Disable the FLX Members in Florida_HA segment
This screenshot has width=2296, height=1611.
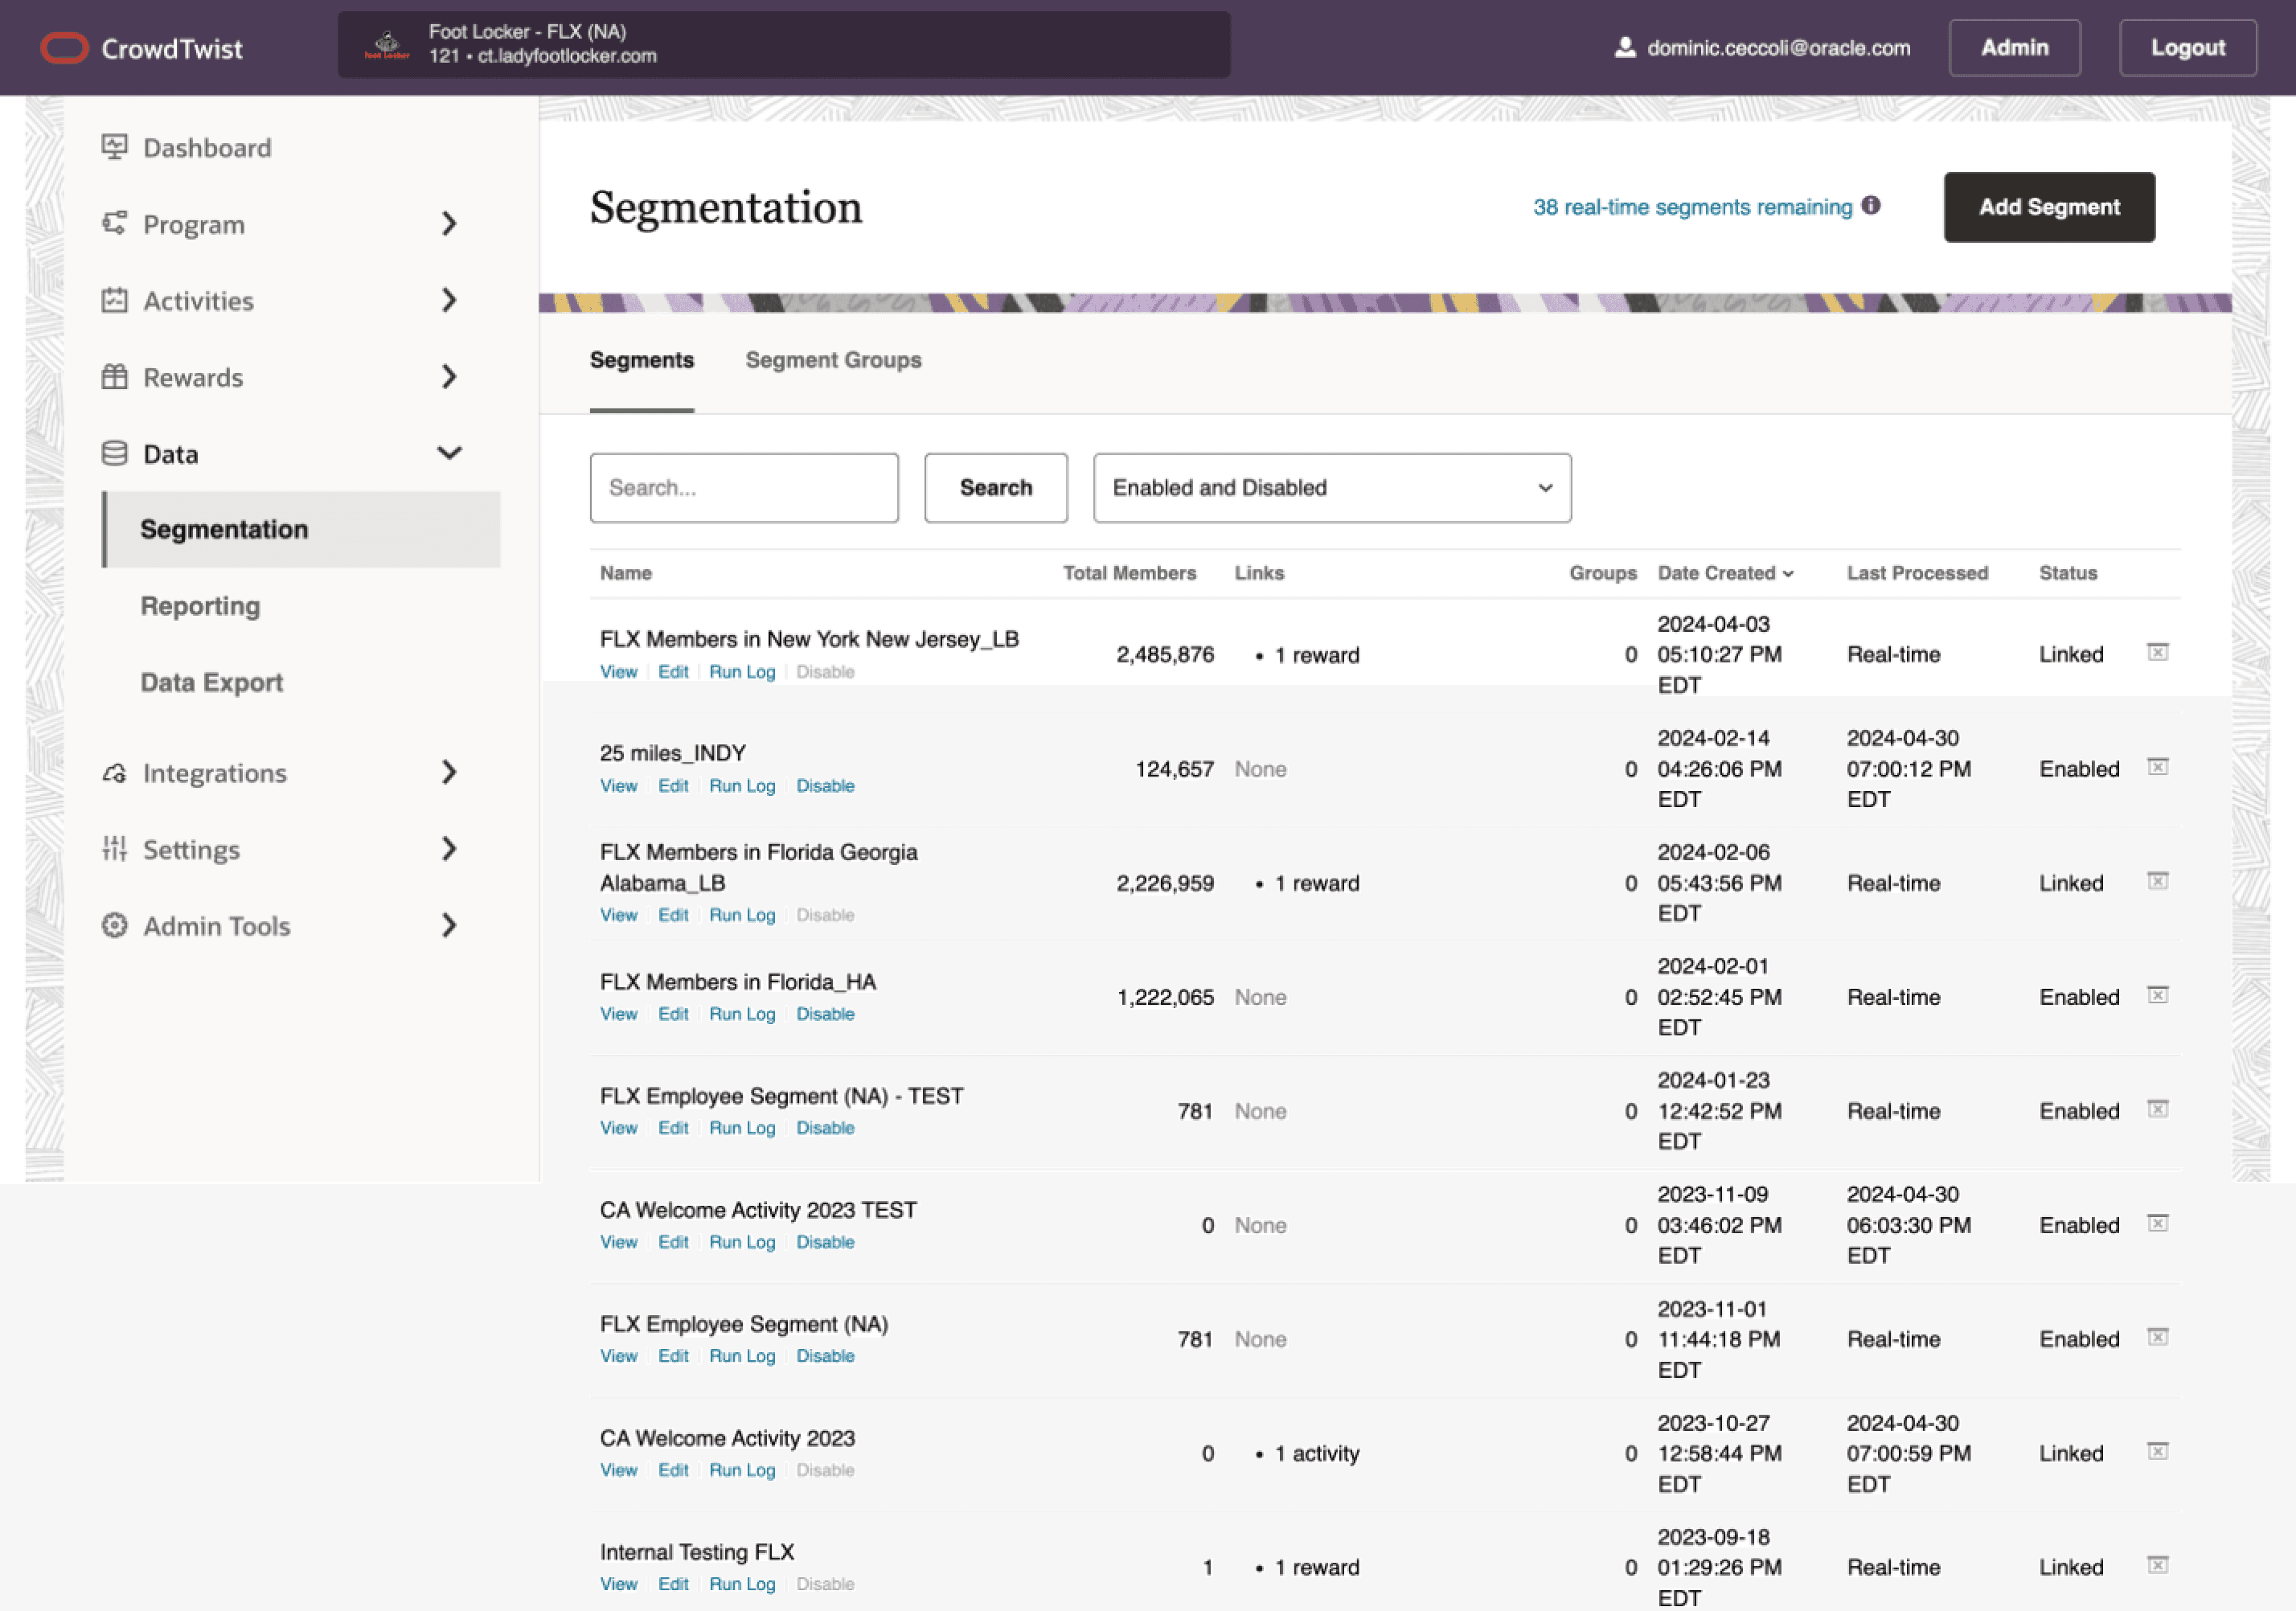pos(825,1014)
